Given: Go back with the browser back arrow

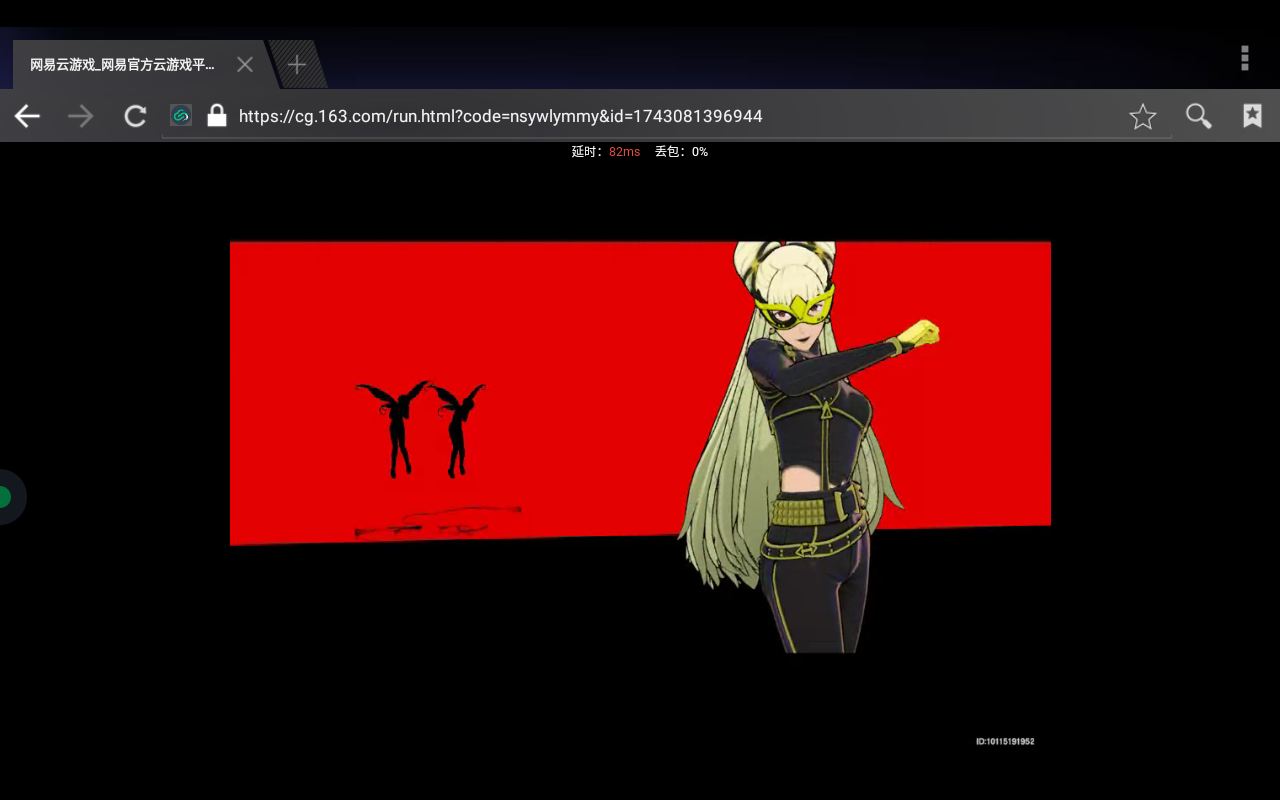Looking at the screenshot, I should tap(27, 117).
